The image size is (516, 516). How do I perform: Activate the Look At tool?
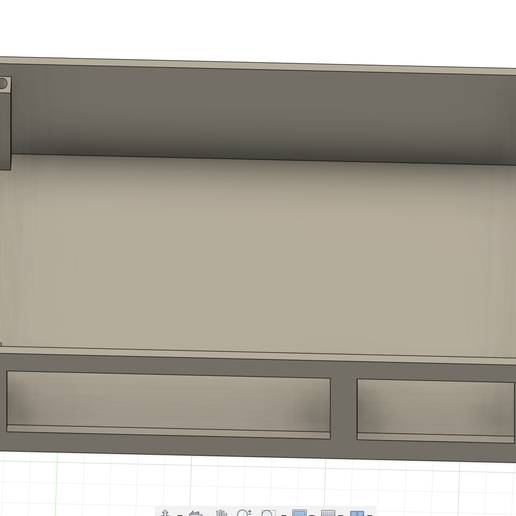(196, 513)
